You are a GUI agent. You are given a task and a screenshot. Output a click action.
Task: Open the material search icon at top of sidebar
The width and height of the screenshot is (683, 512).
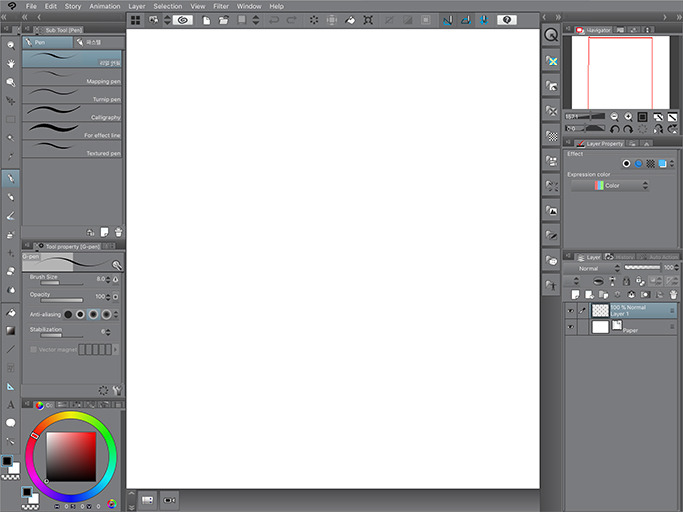click(551, 35)
